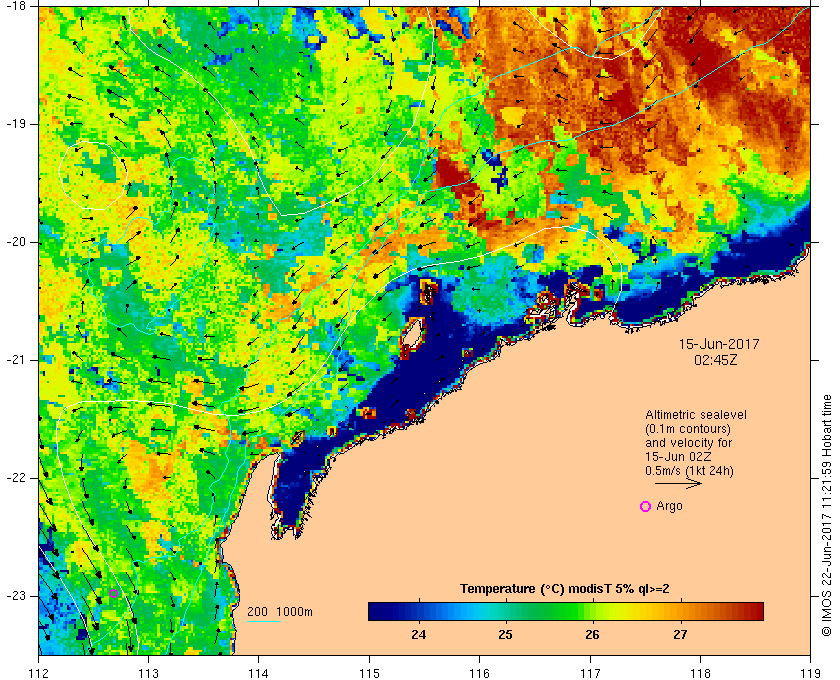This screenshot has height=680, width=840.
Task: Click the '(0.1m contours)' text
Action: tap(688, 429)
